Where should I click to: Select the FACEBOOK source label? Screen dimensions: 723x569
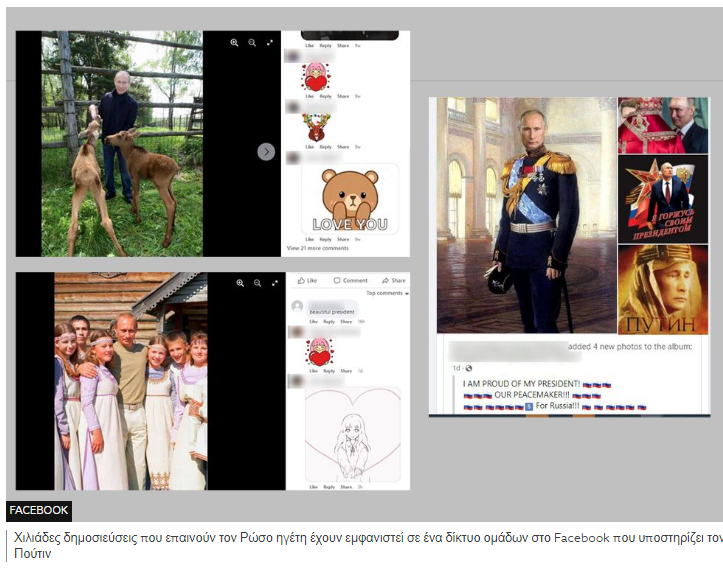39,510
